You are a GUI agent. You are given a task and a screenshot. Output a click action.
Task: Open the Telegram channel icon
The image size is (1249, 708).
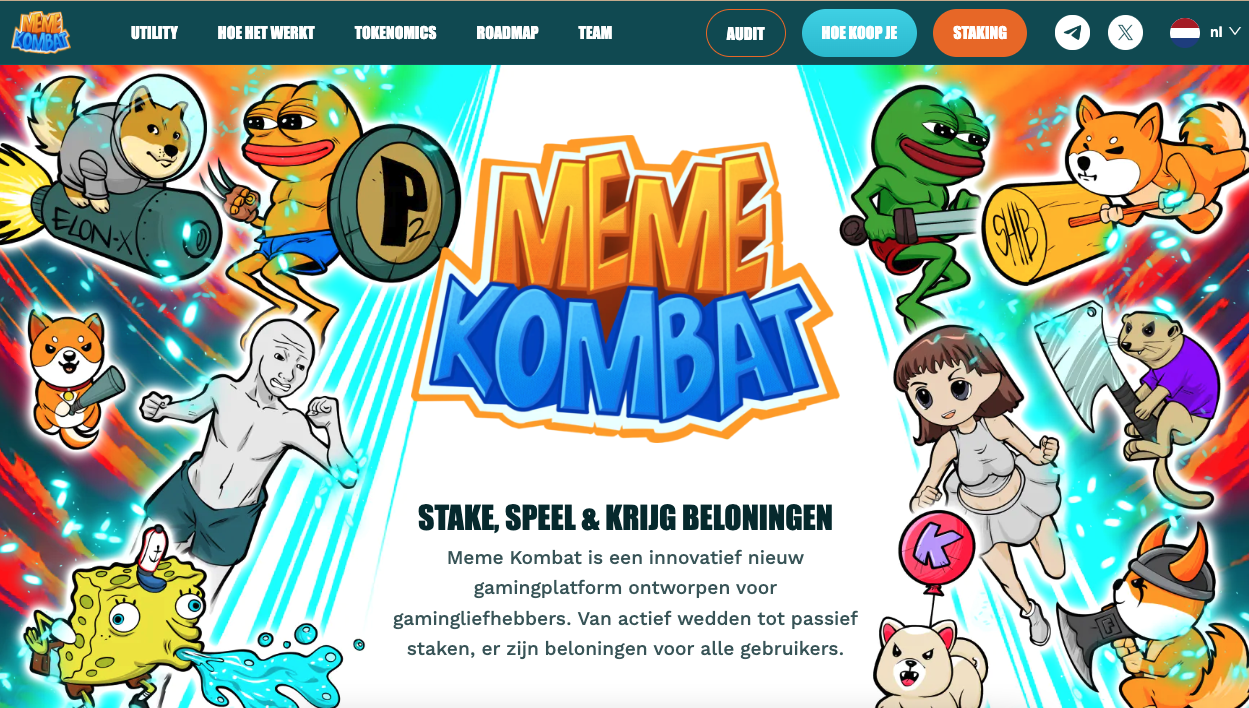[1073, 33]
